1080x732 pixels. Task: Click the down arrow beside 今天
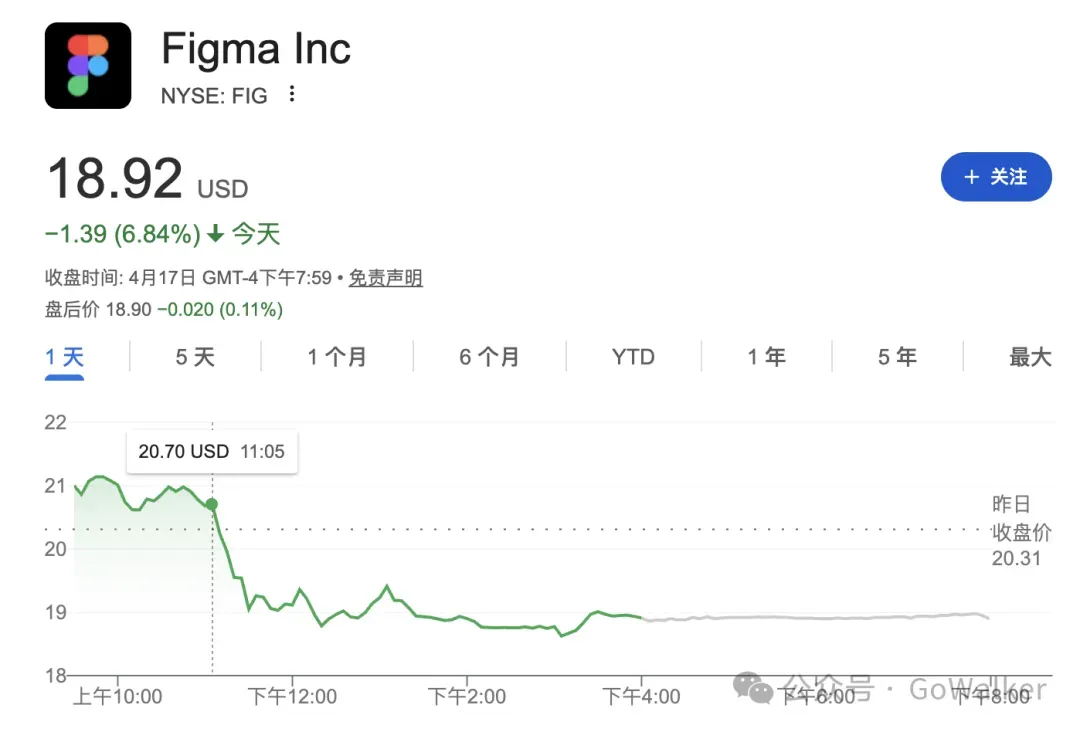pos(216,235)
